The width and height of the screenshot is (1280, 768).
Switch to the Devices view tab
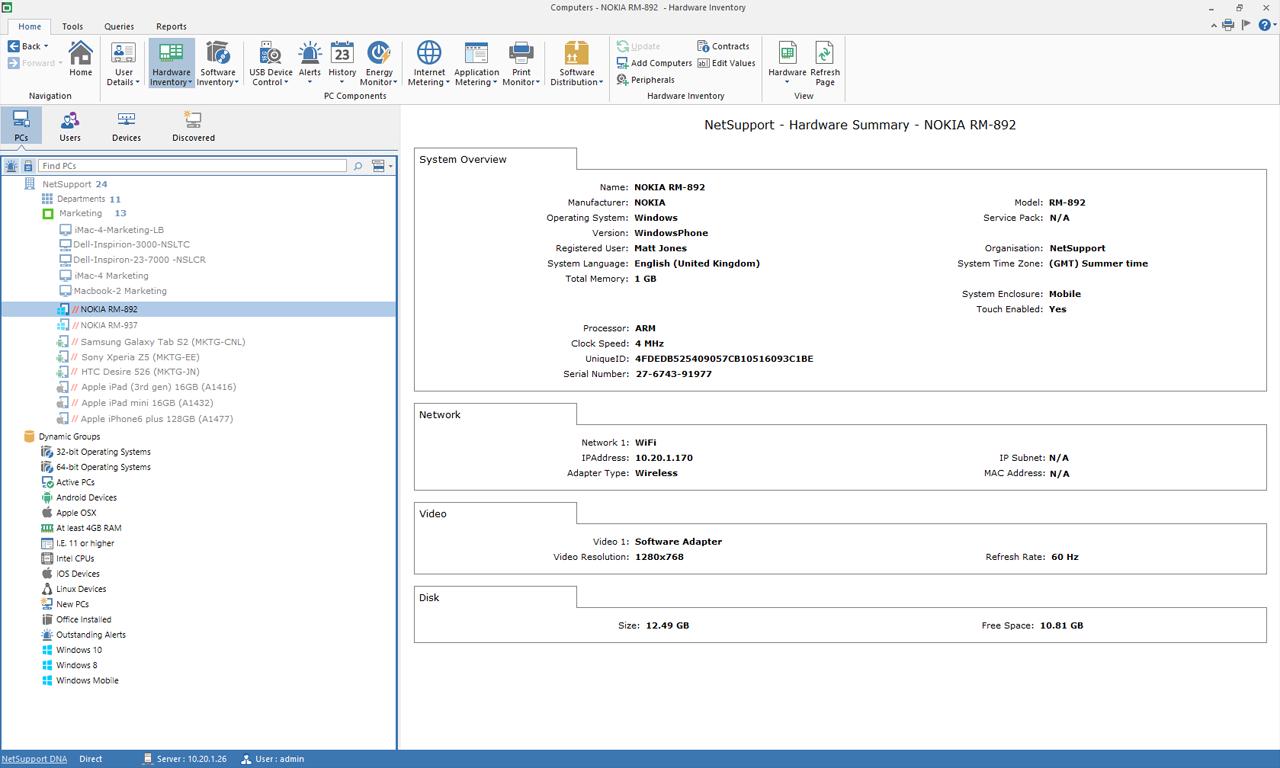126,126
